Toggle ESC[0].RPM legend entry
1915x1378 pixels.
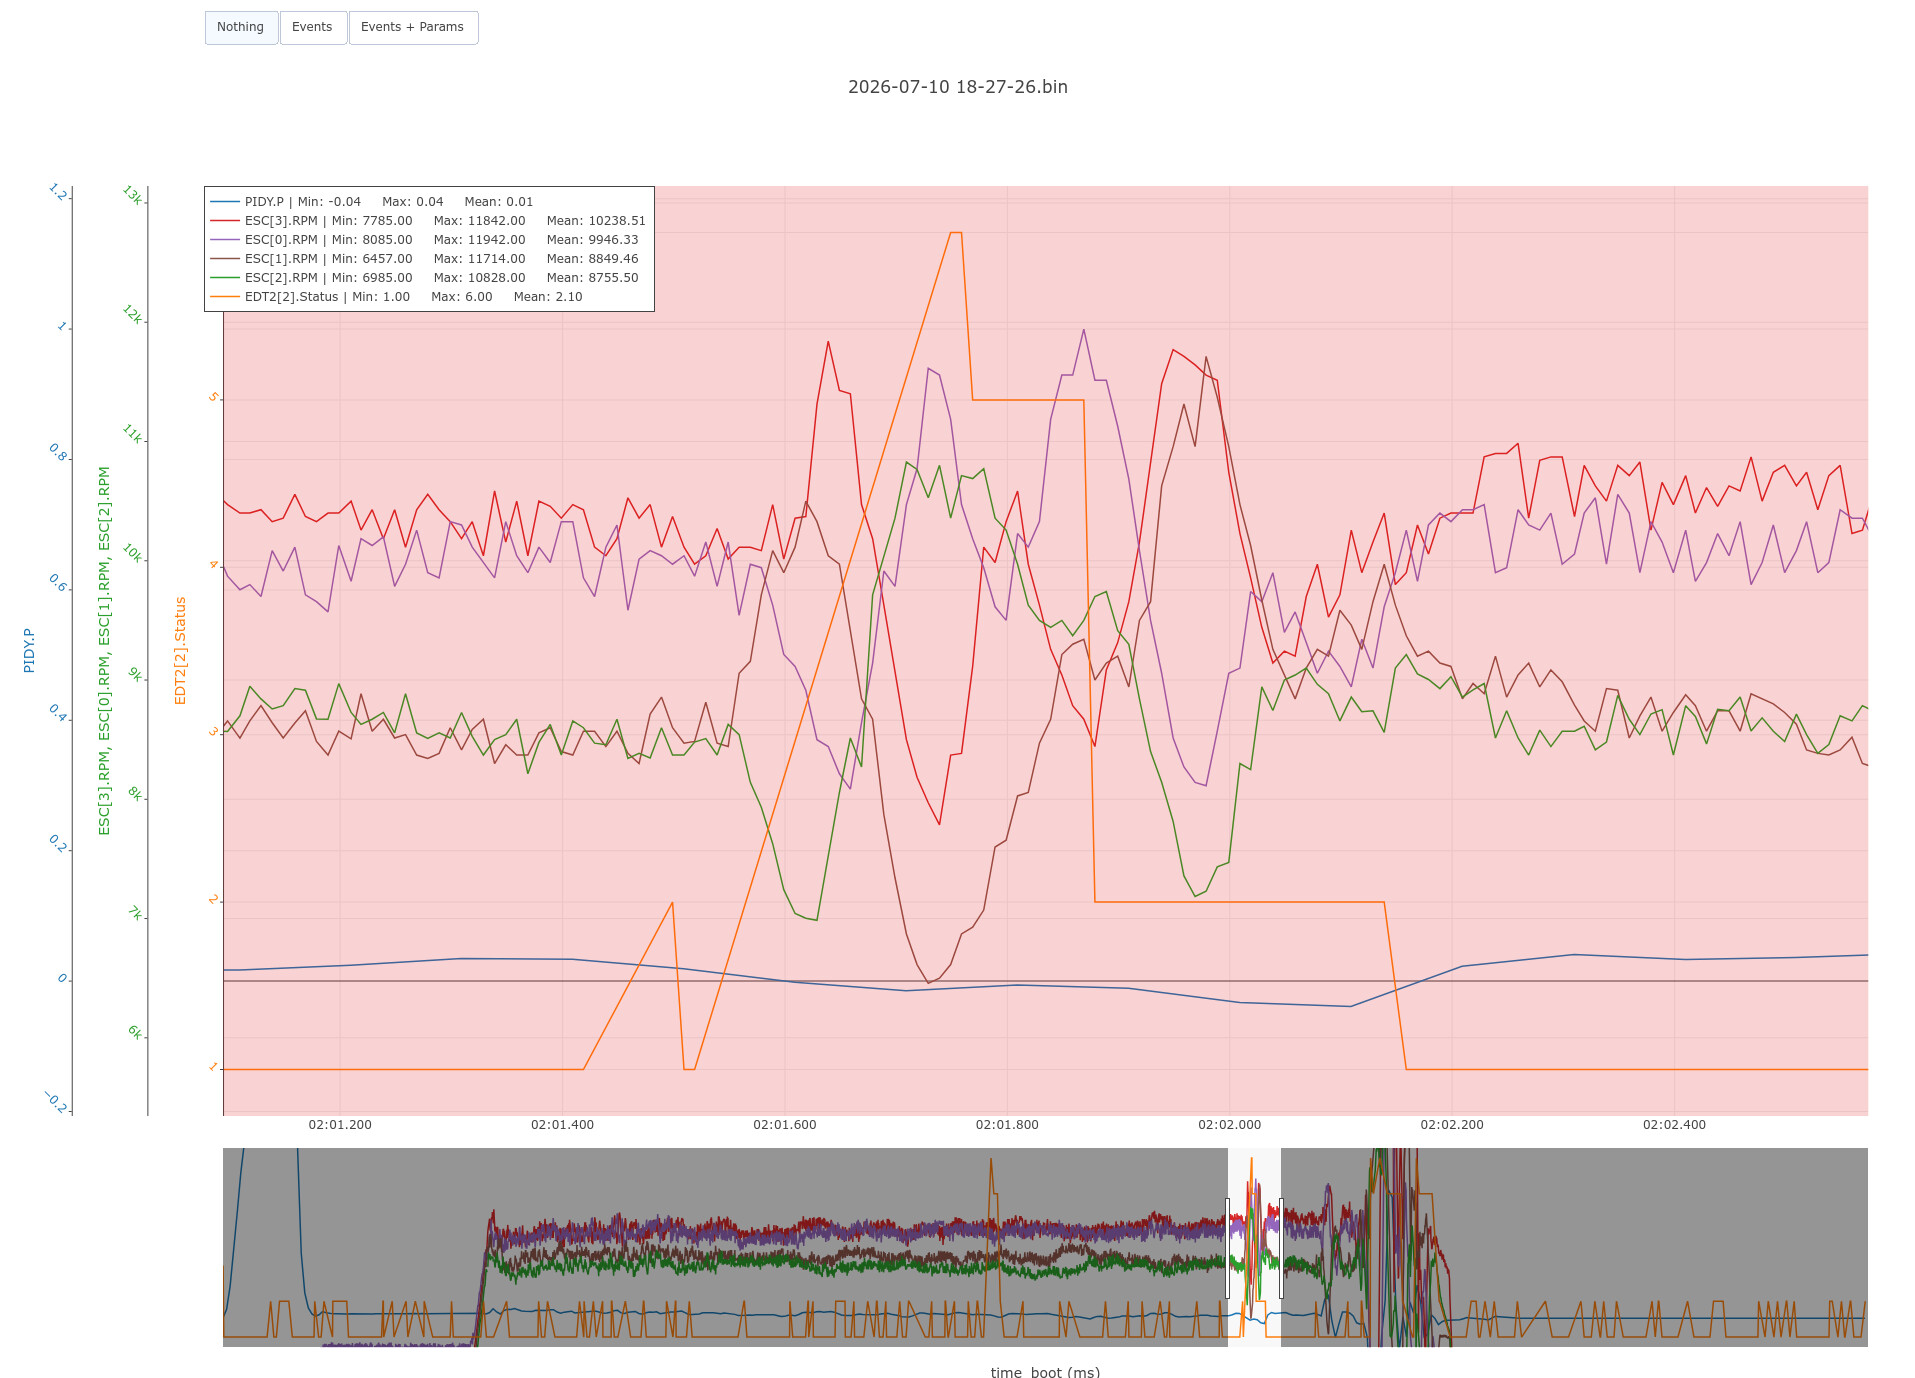pos(424,240)
